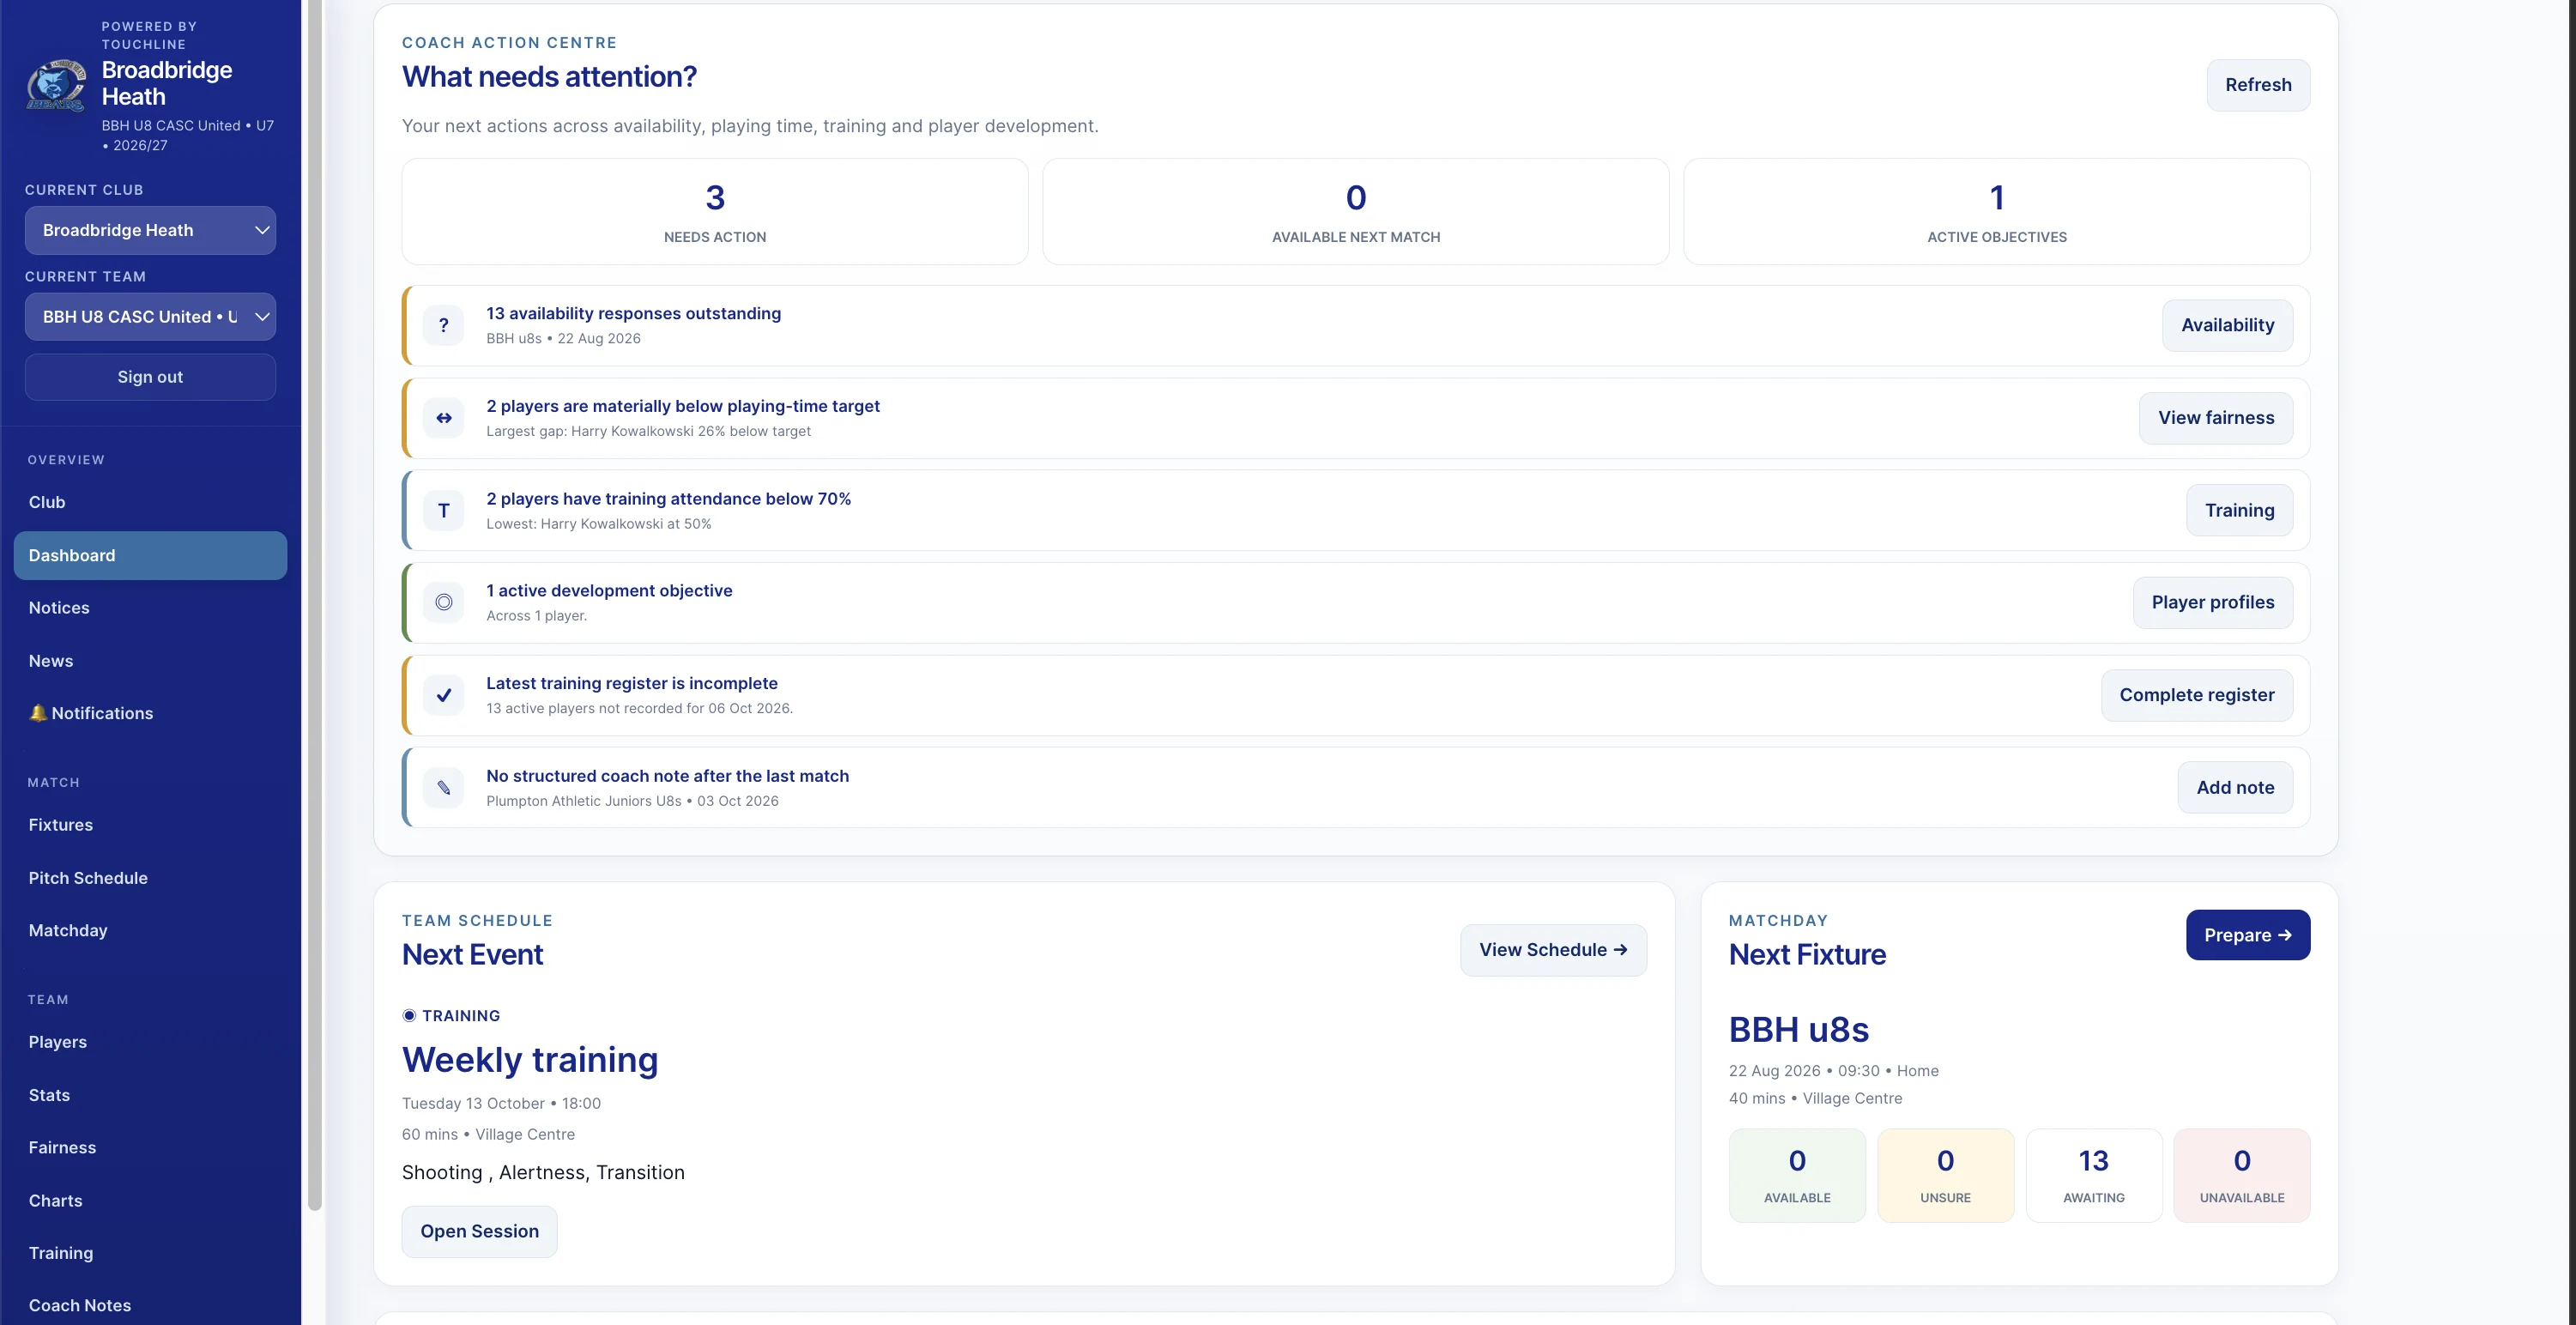The height and width of the screenshot is (1325, 2576).
Task: Click the Training radio dot in Next Event
Action: (x=409, y=1015)
